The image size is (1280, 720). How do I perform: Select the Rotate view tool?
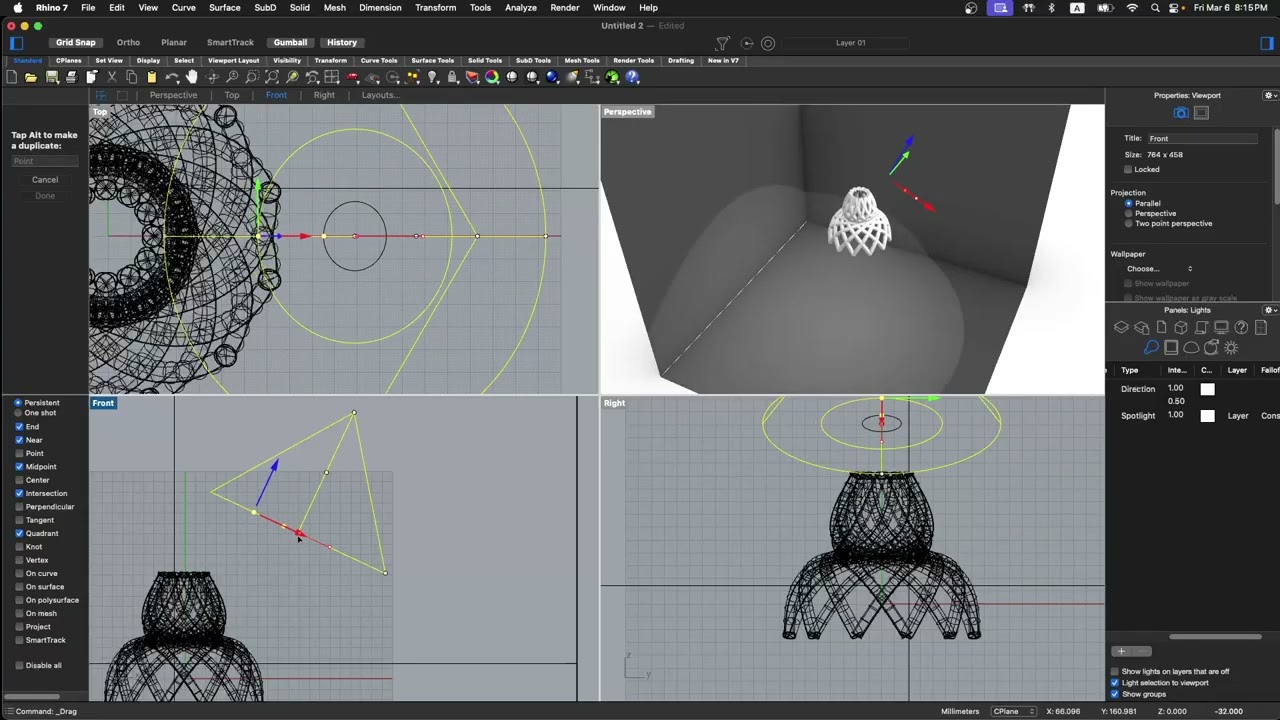click(x=212, y=77)
